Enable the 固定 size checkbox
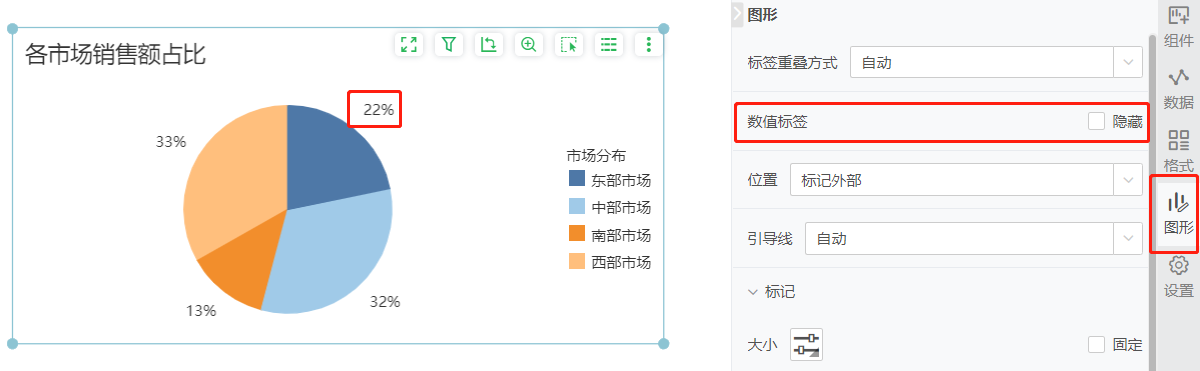Viewport: 1200px width, 371px height. pyautogui.click(x=1097, y=344)
